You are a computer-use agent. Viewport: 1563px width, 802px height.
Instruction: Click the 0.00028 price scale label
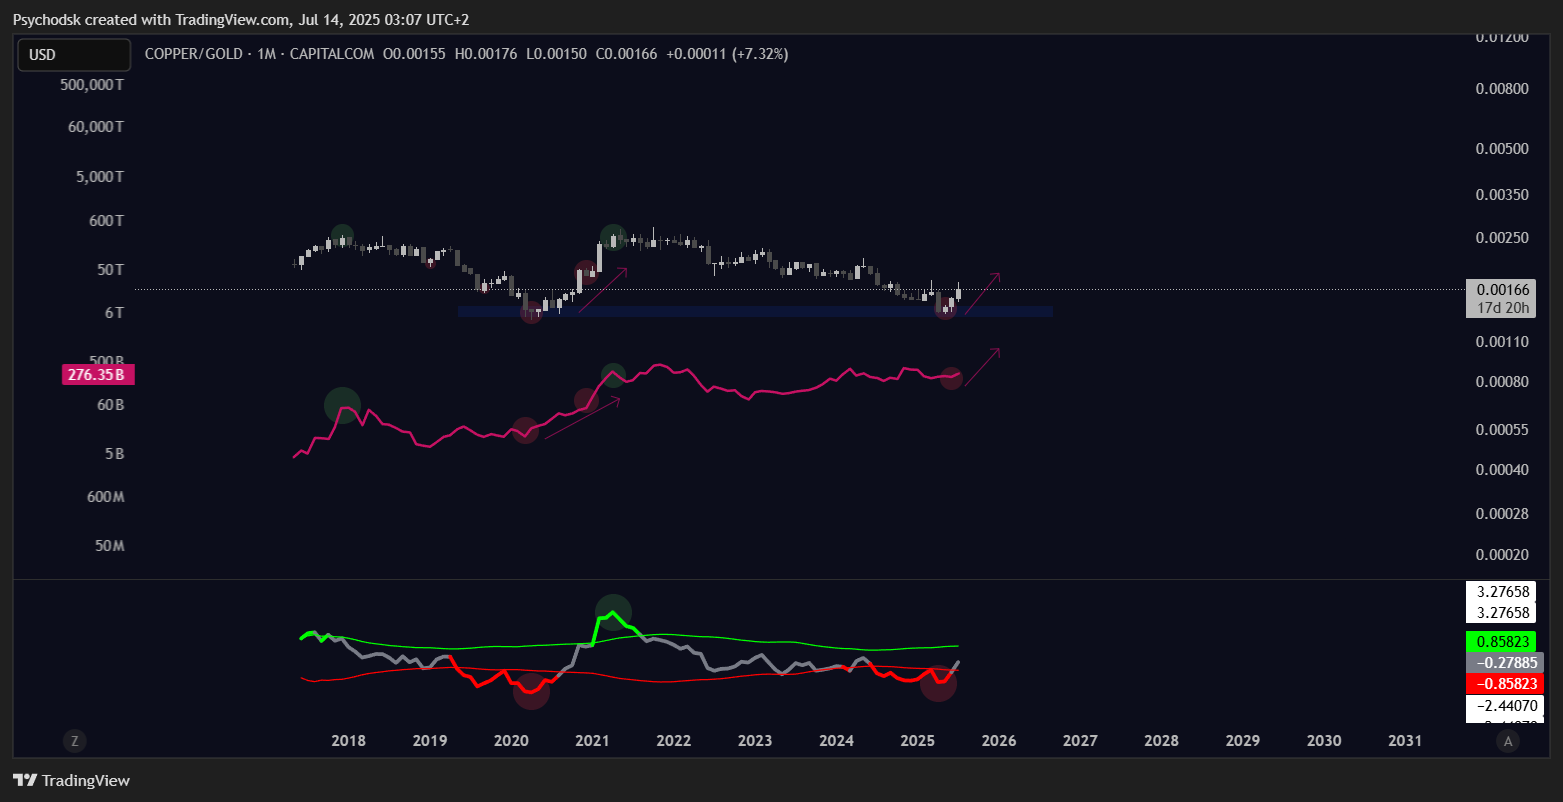pos(1502,514)
